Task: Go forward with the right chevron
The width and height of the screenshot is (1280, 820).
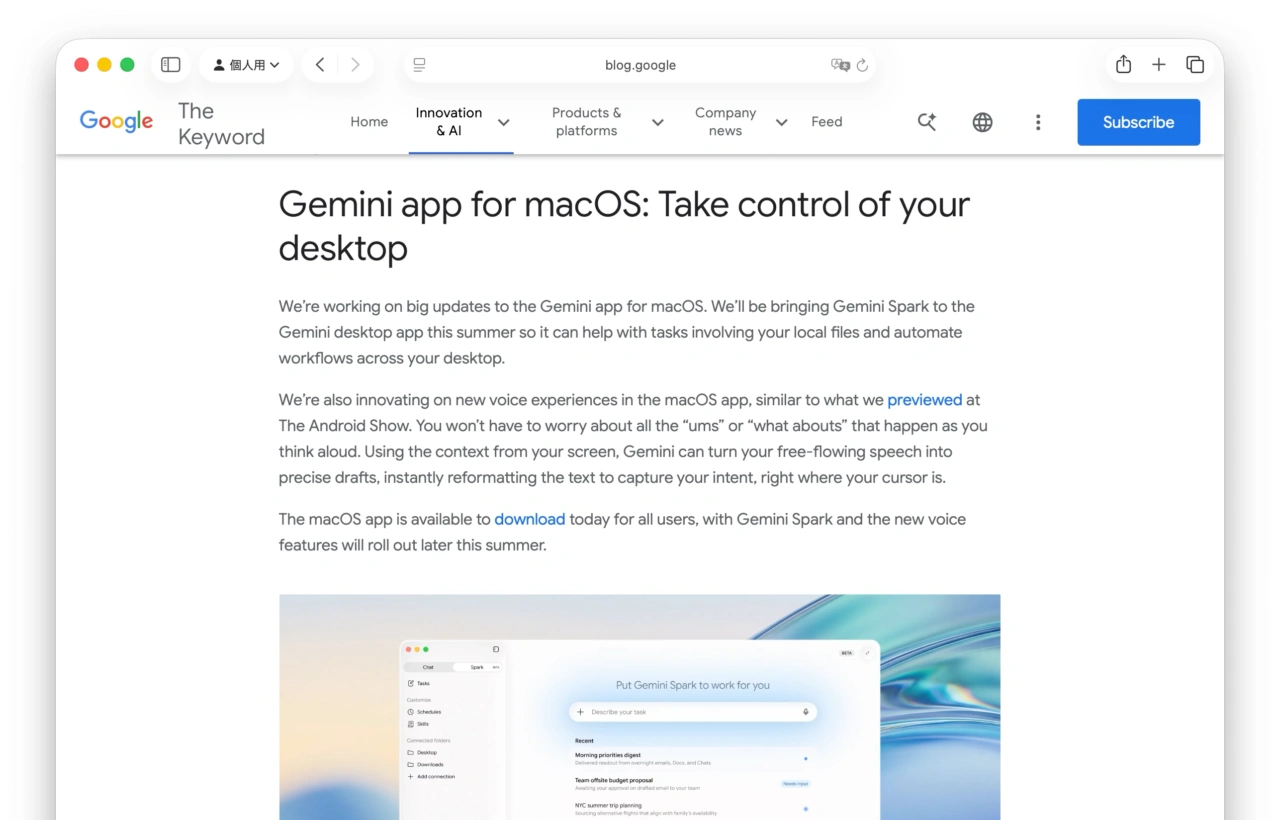Action: click(355, 65)
